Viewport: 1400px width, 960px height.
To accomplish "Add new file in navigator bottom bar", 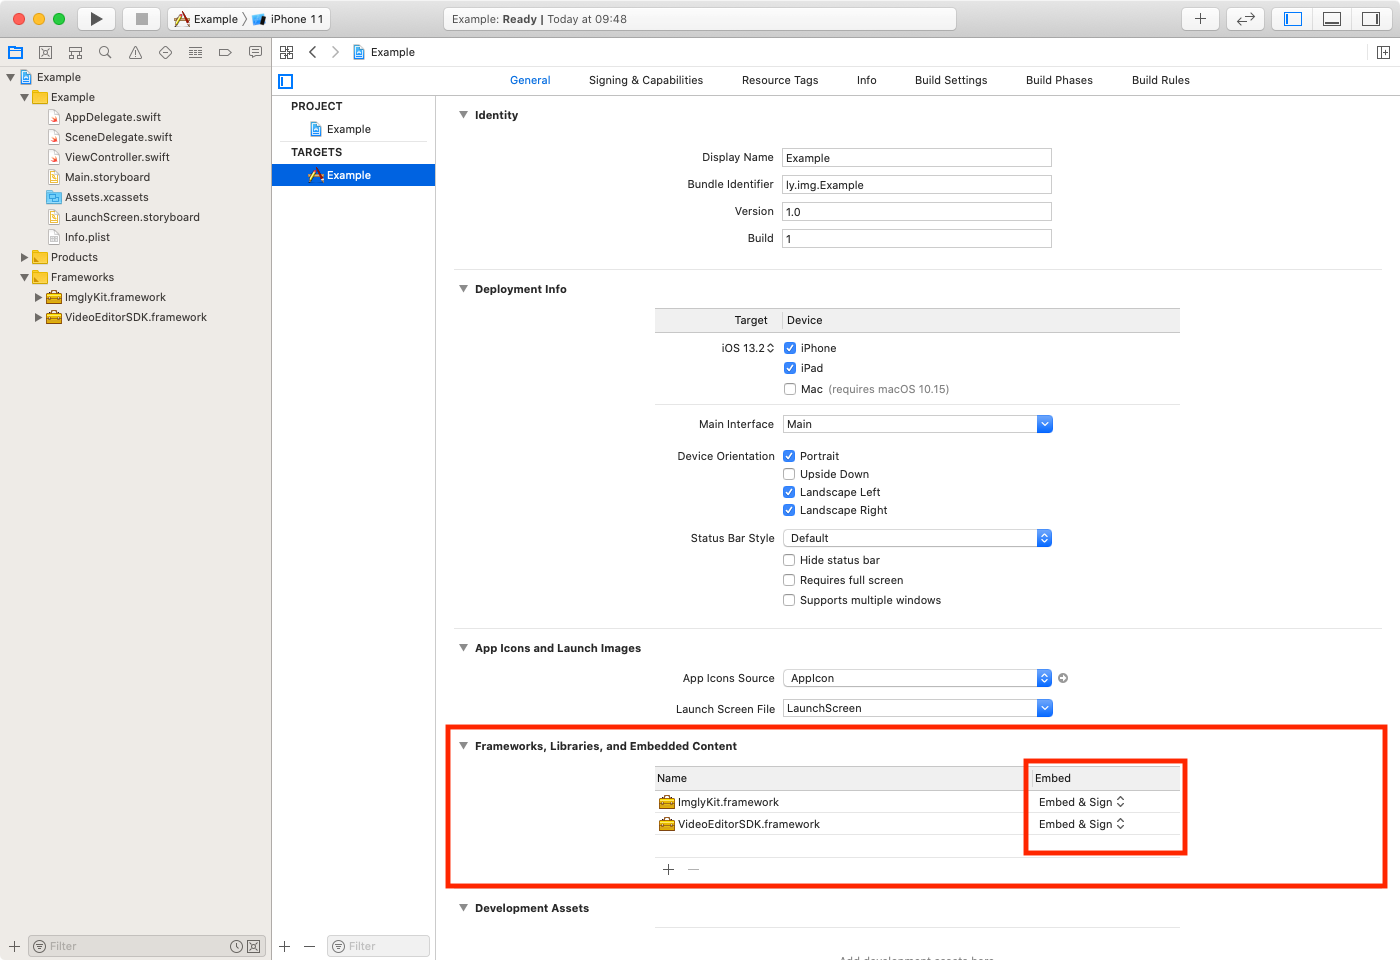I will coord(14,946).
